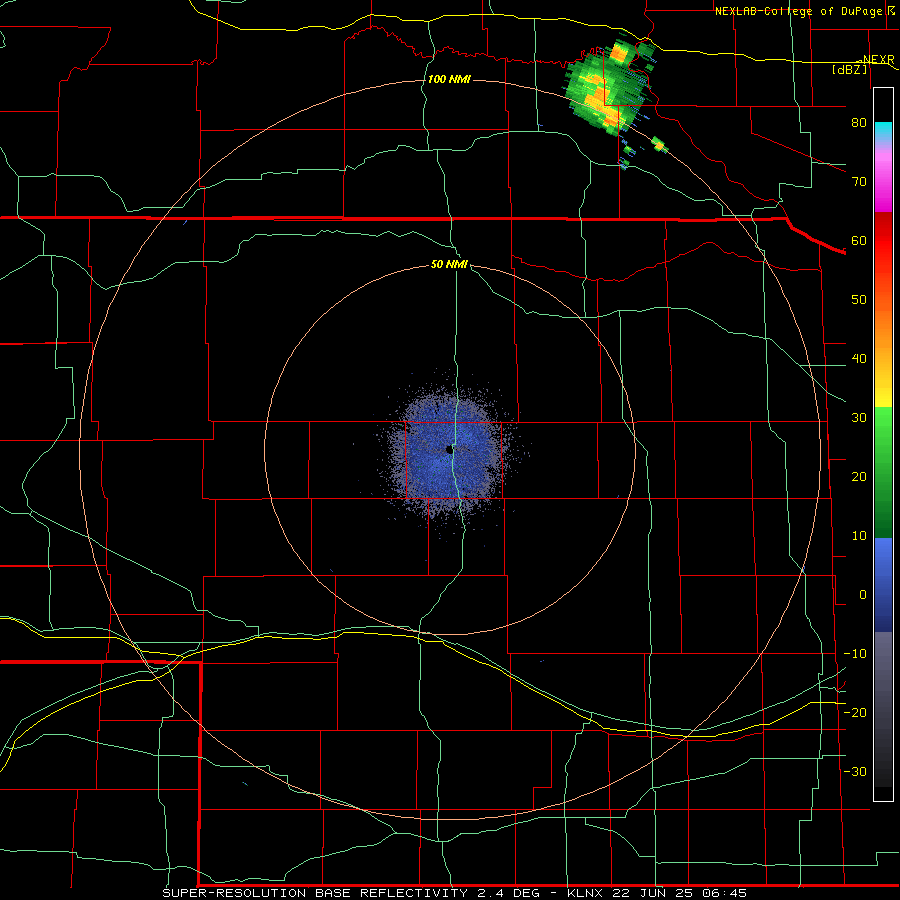Click the [dBZ] legend unit label
The height and width of the screenshot is (900, 900).
click(x=849, y=69)
